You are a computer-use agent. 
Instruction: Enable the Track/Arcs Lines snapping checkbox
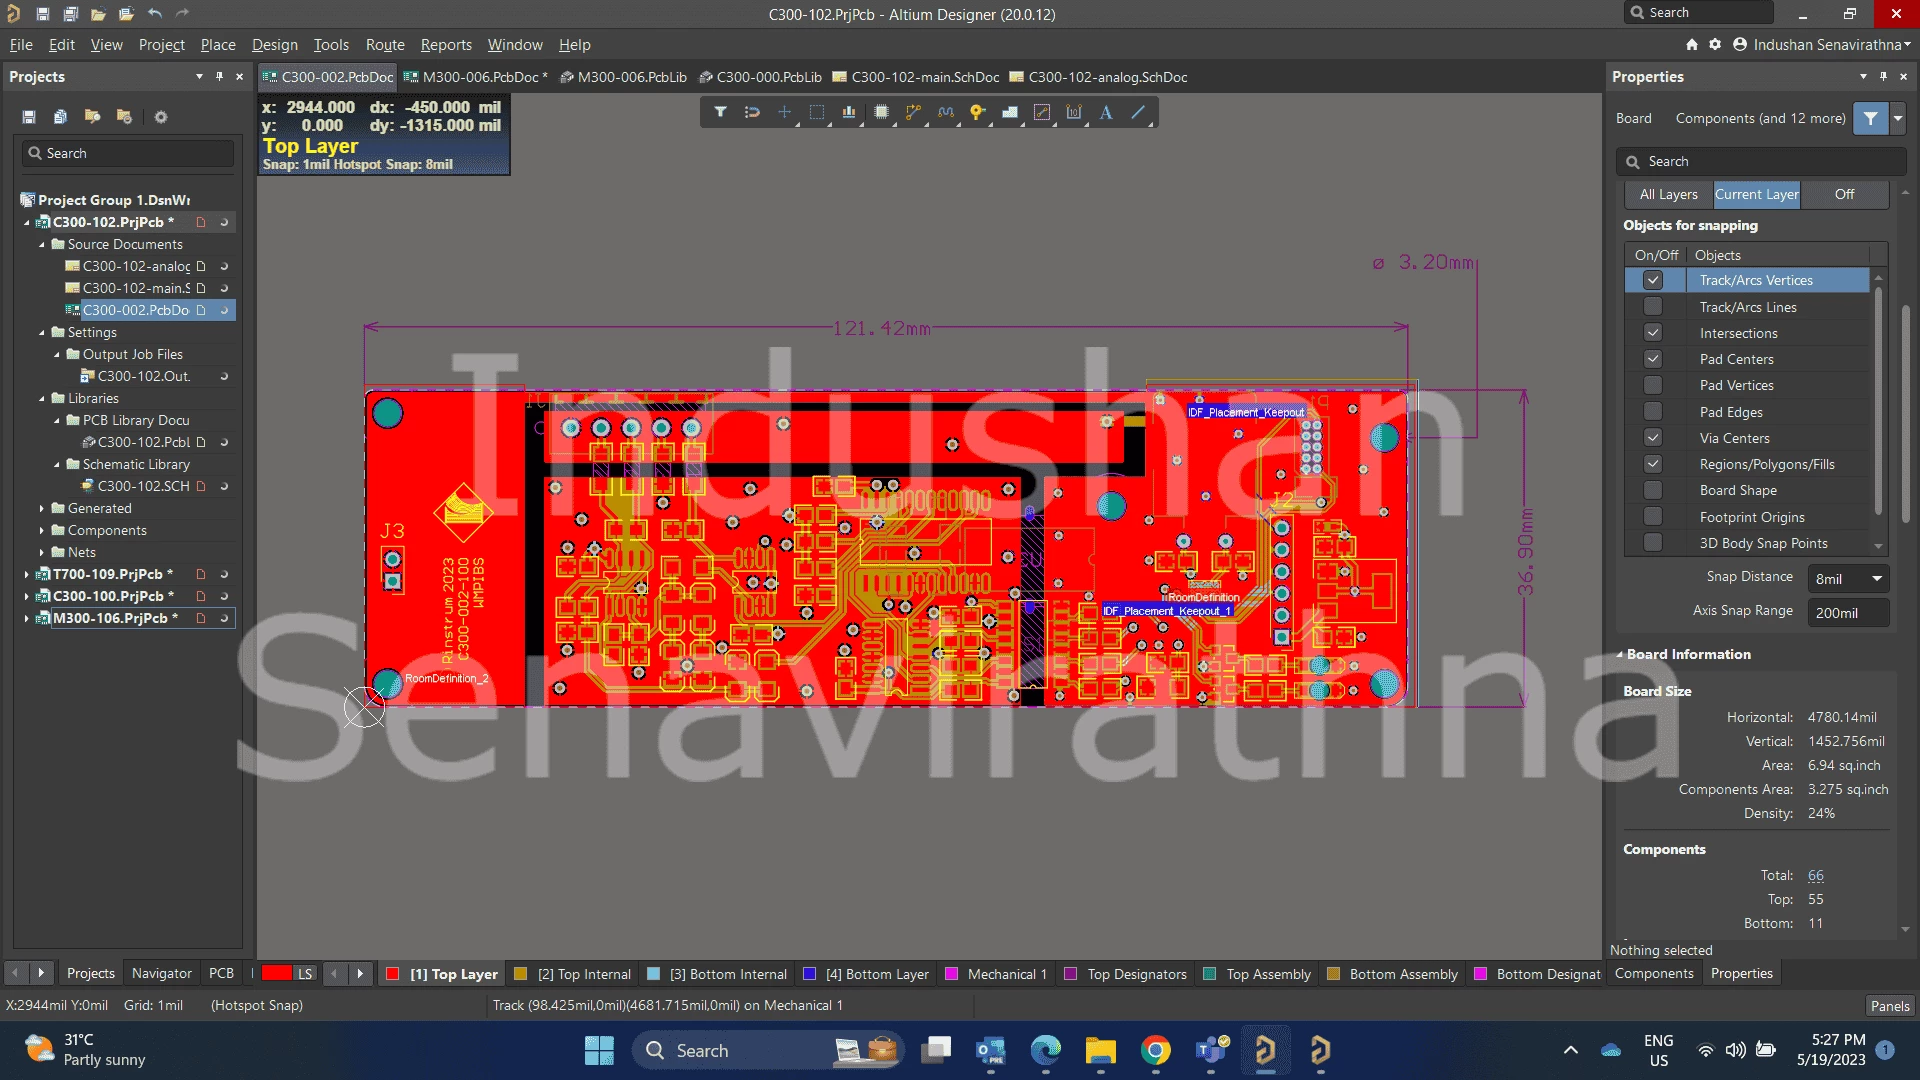[x=1653, y=307]
